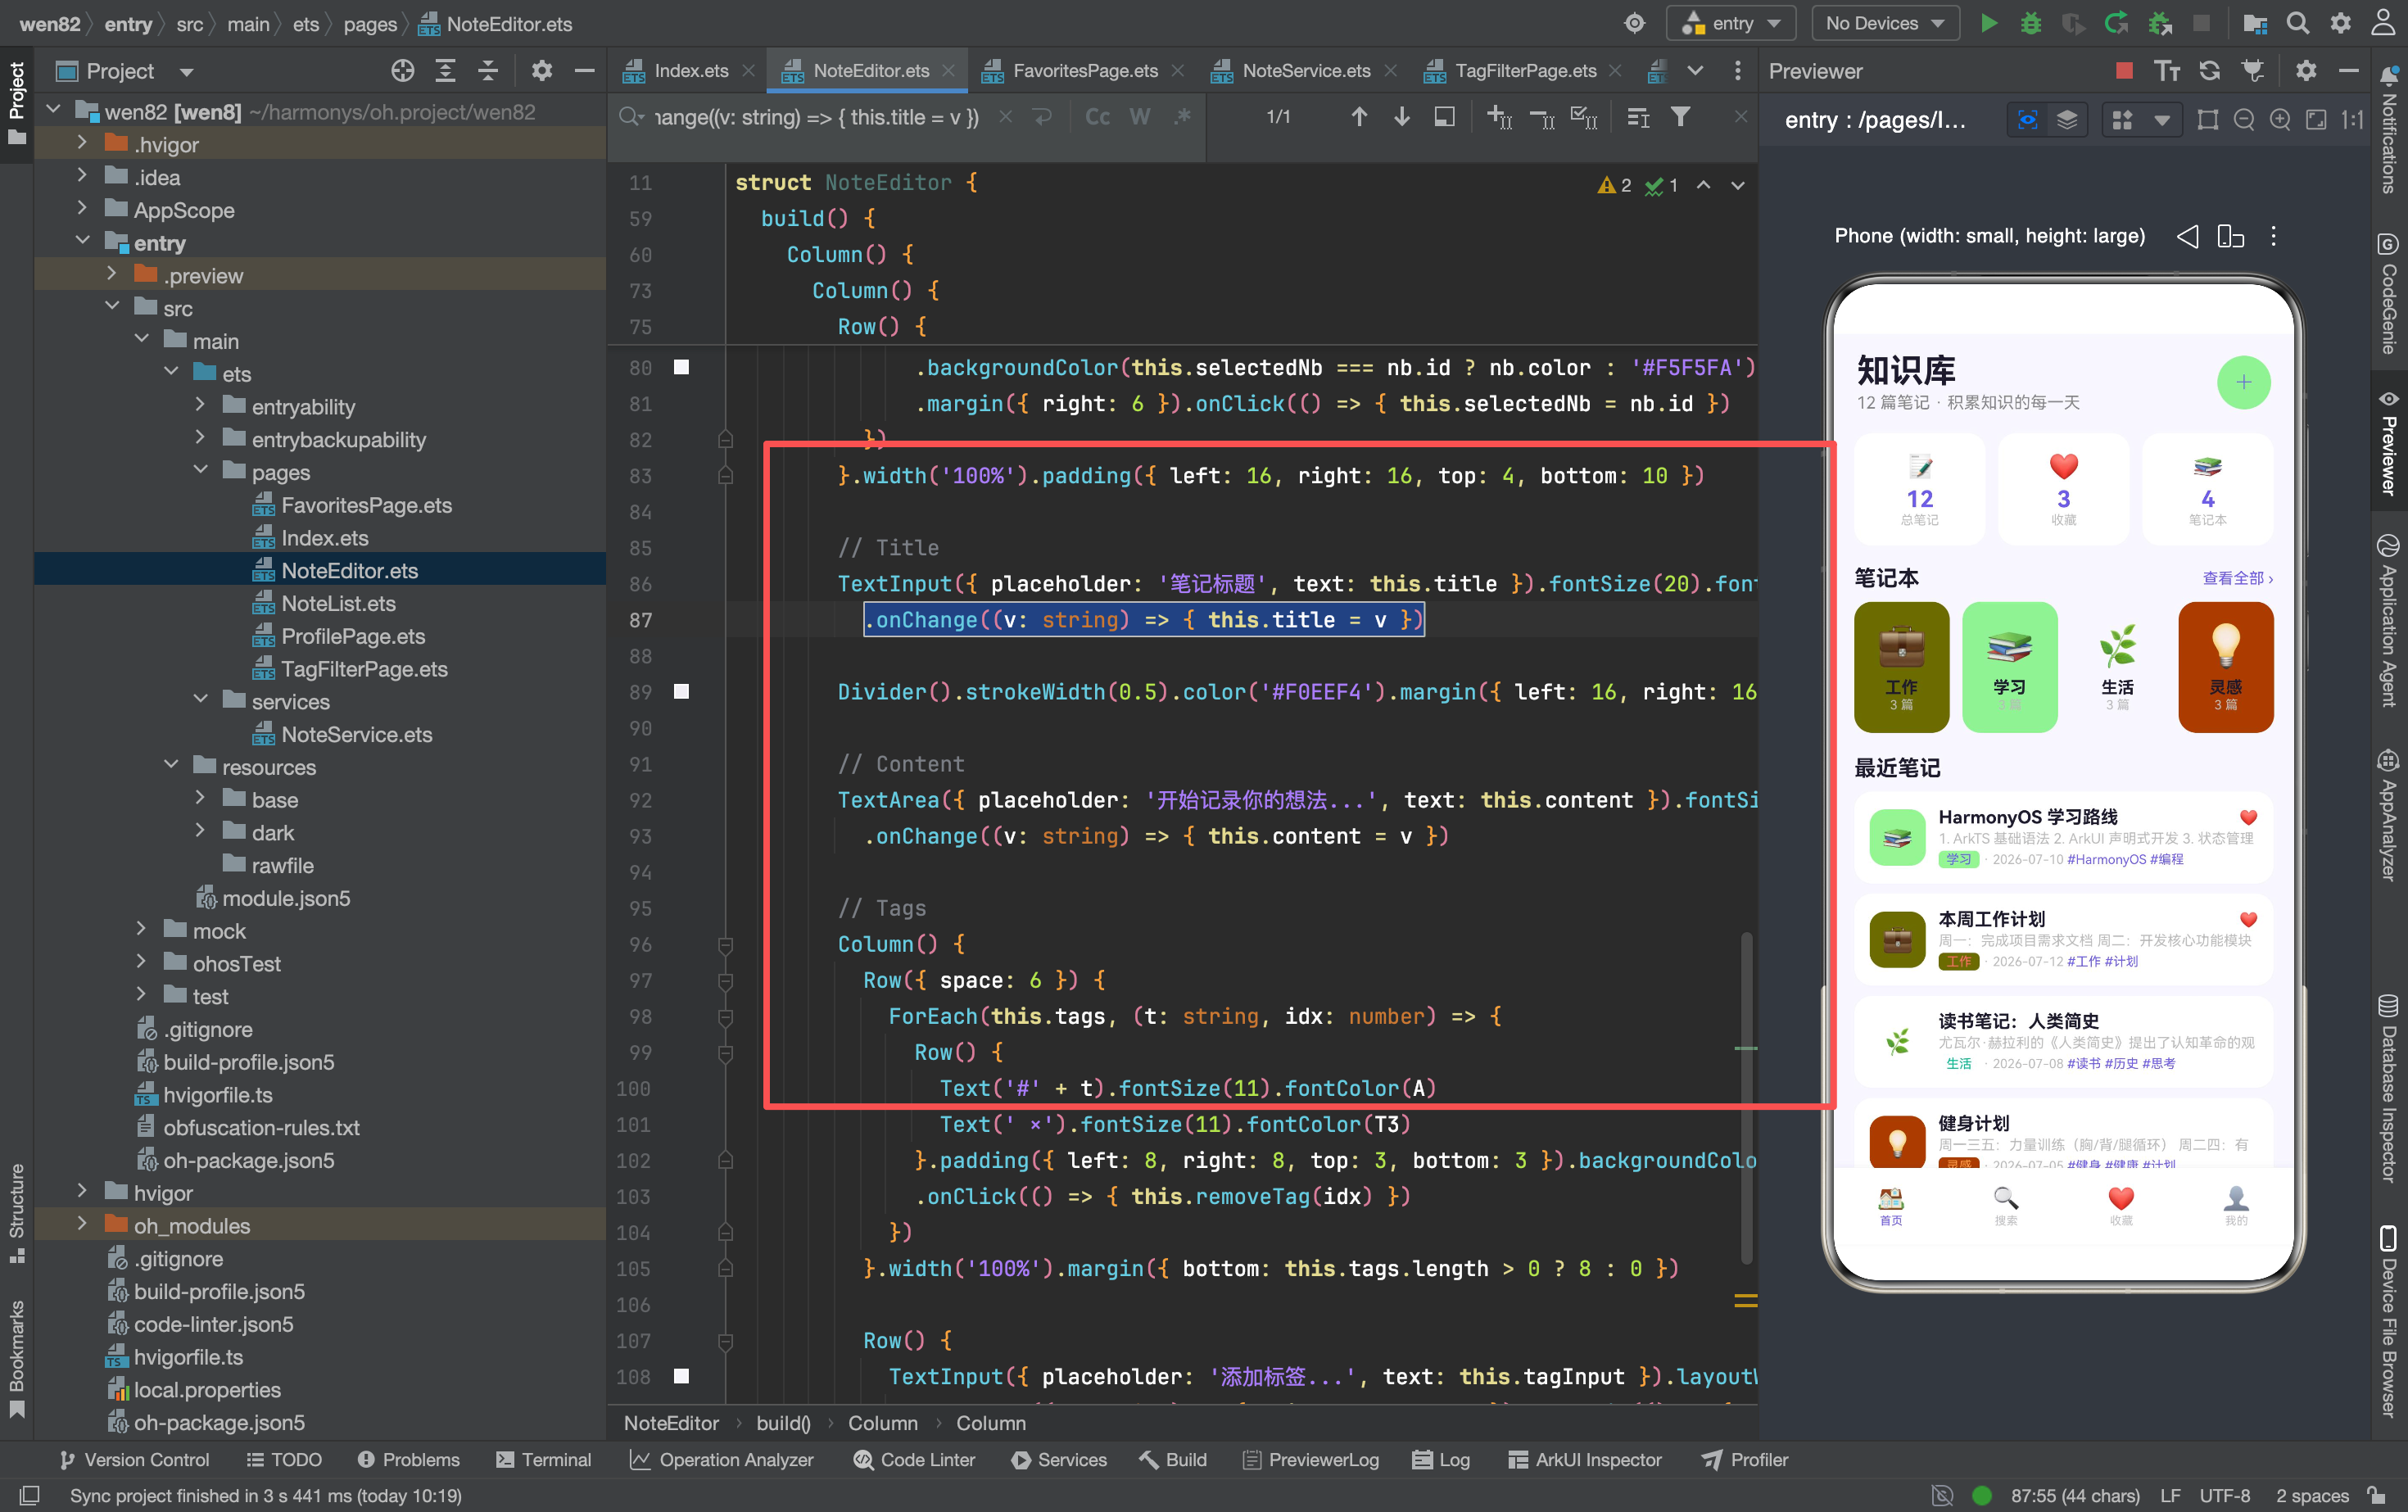Open the Previewer inspector icon
The image size is (2408, 1512).
pyautogui.click(x=2028, y=120)
